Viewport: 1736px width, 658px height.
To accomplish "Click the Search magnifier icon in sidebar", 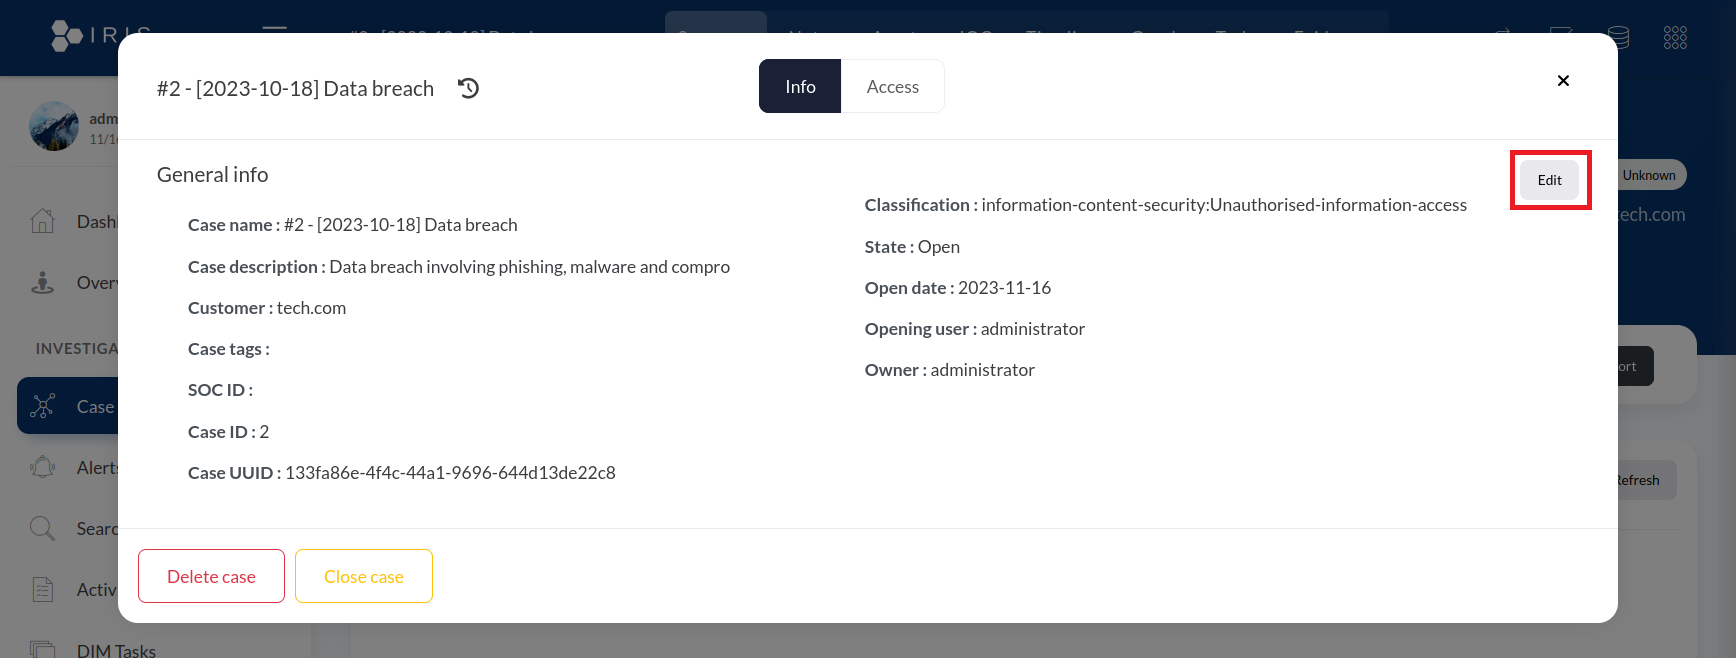I will click(x=43, y=528).
